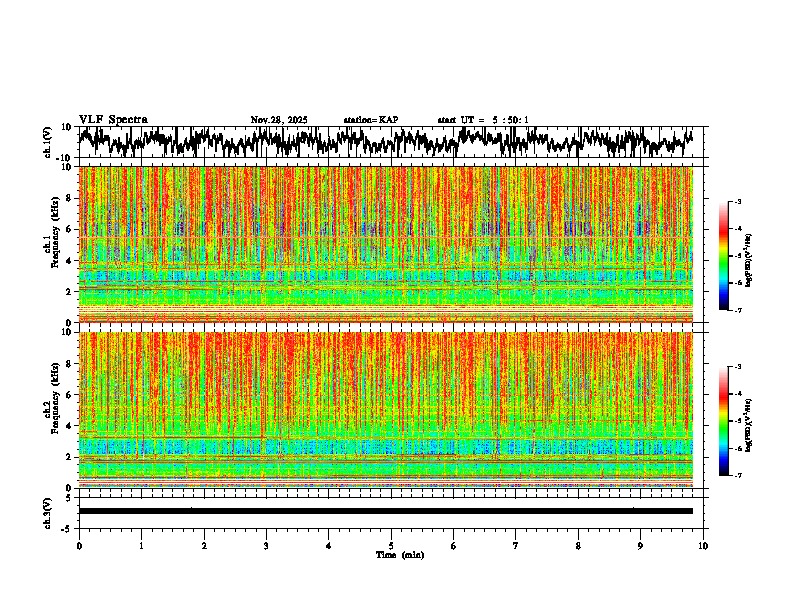Click the 'Time (min)' x-axis label

click(400, 555)
